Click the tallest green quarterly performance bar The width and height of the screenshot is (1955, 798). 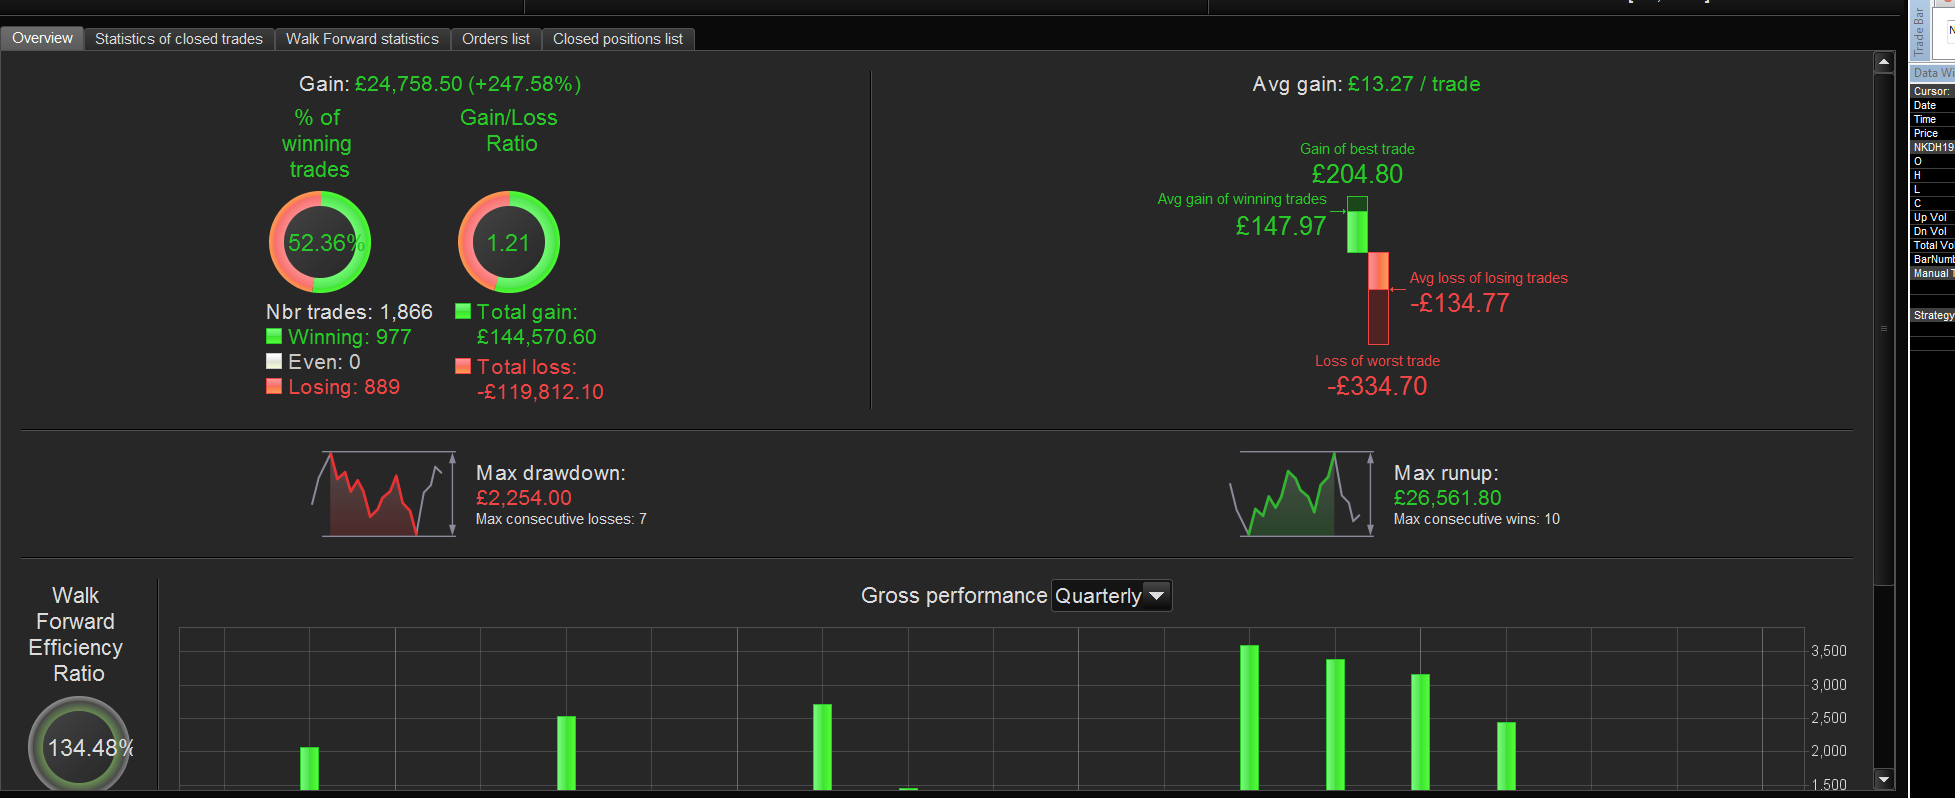tap(1249, 717)
